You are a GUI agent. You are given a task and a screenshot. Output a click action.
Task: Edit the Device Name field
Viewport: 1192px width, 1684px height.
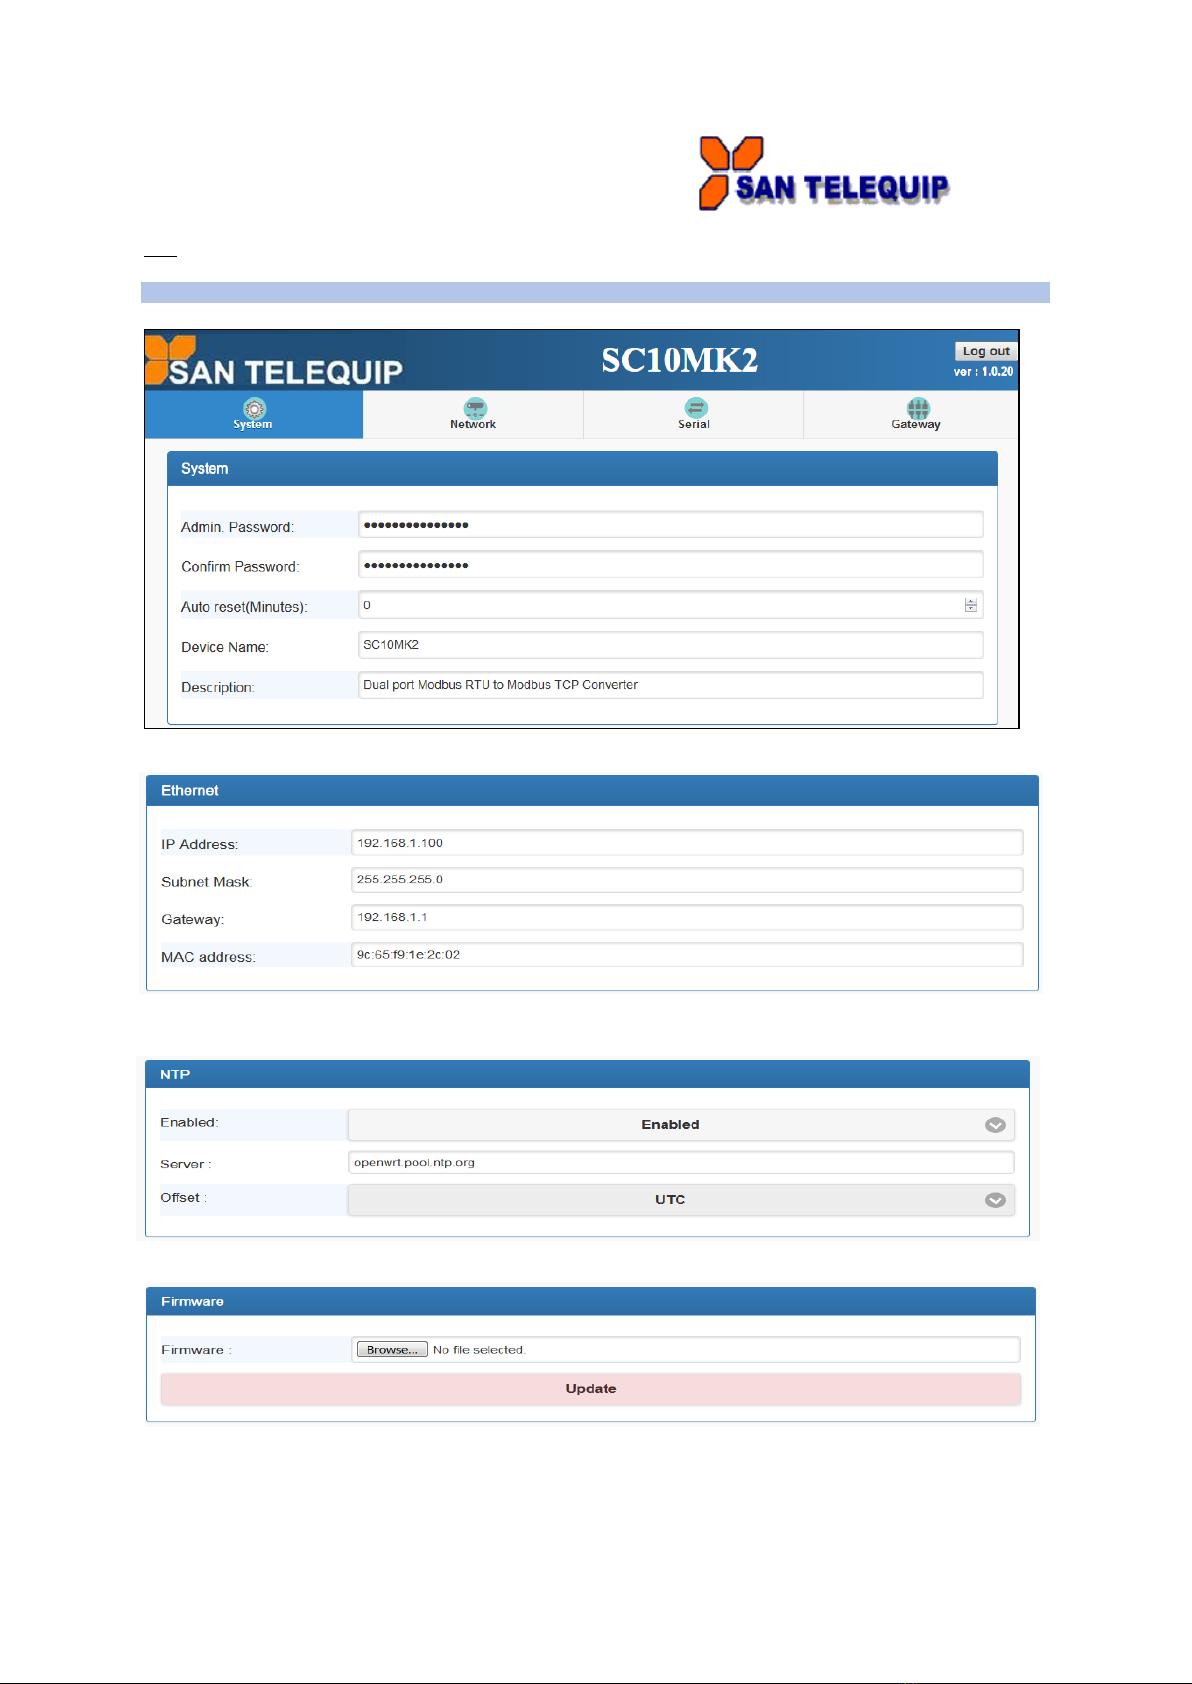[x=671, y=645]
